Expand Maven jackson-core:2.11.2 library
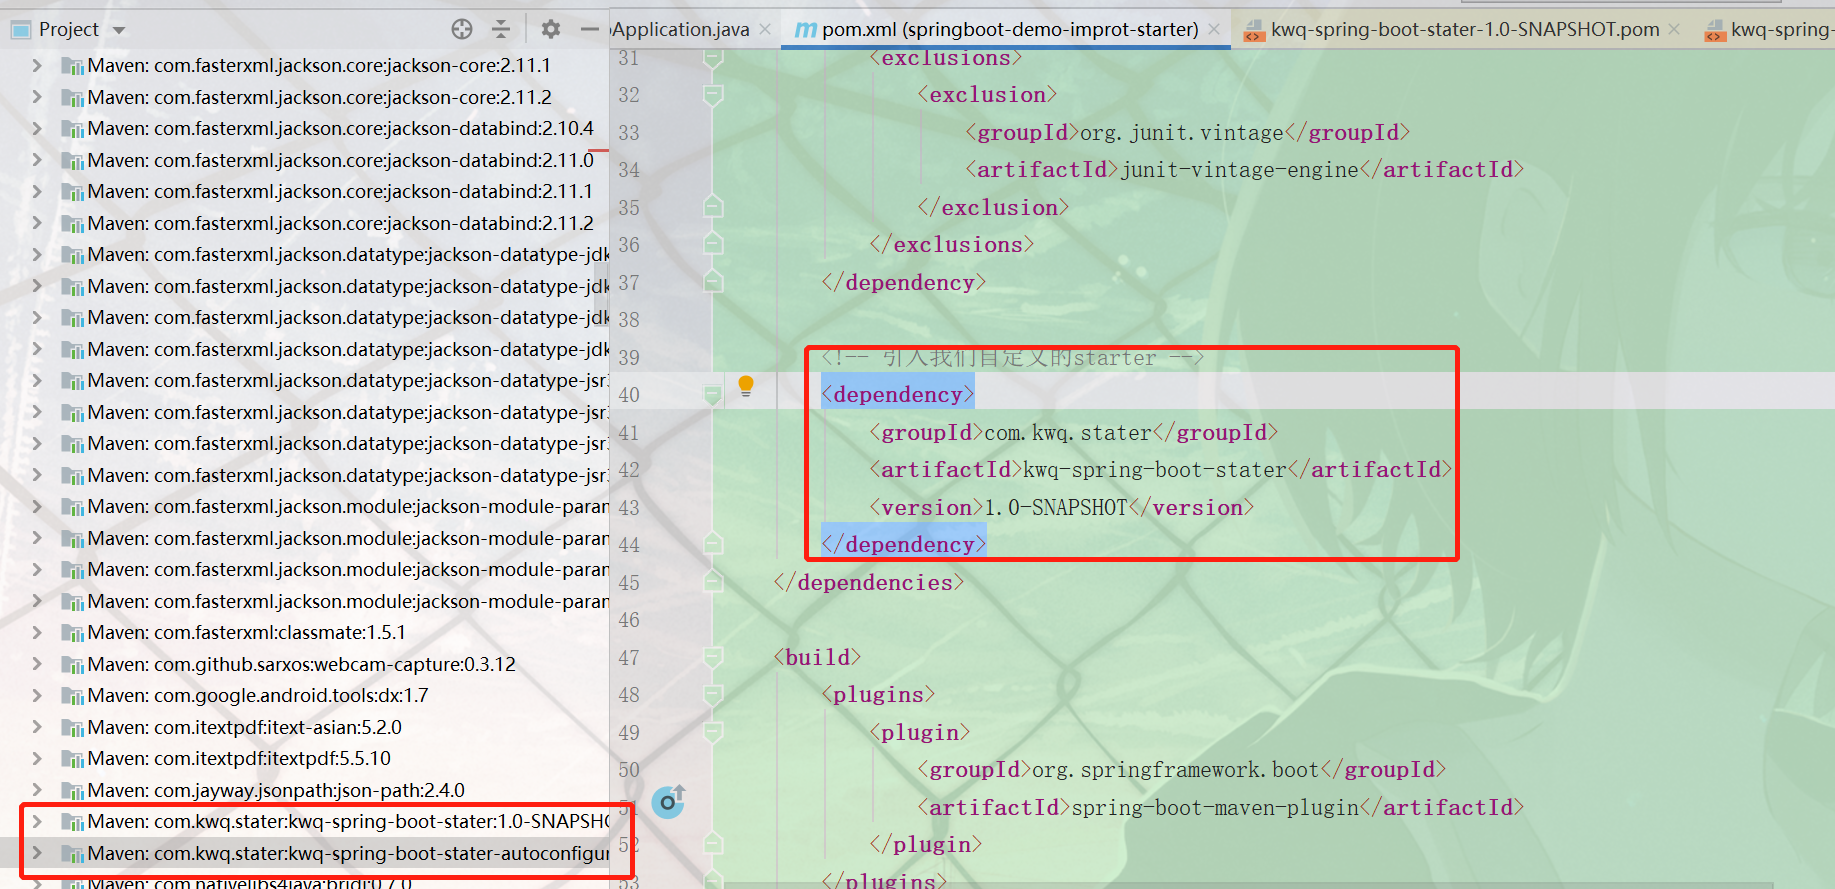This screenshot has height=889, width=1835. (x=37, y=97)
